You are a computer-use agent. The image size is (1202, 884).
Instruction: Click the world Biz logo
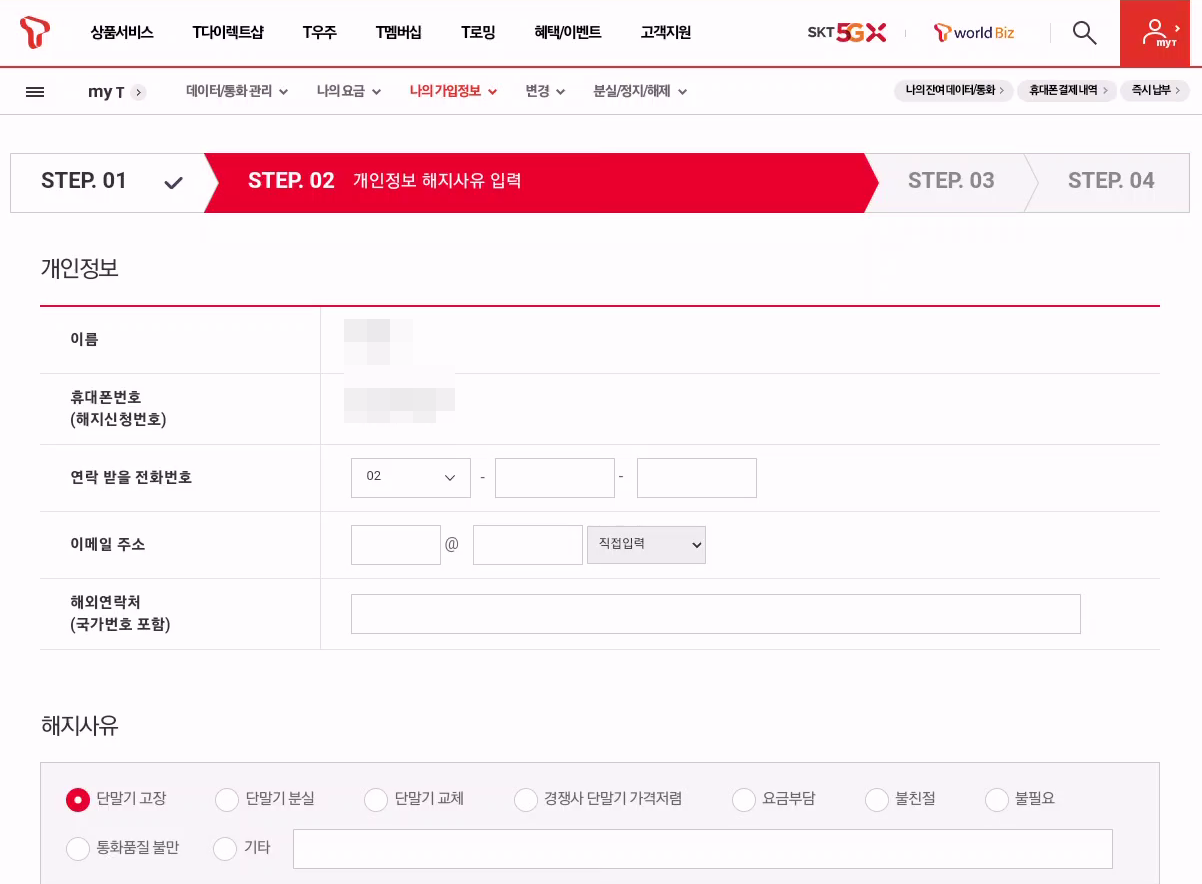tap(972, 32)
